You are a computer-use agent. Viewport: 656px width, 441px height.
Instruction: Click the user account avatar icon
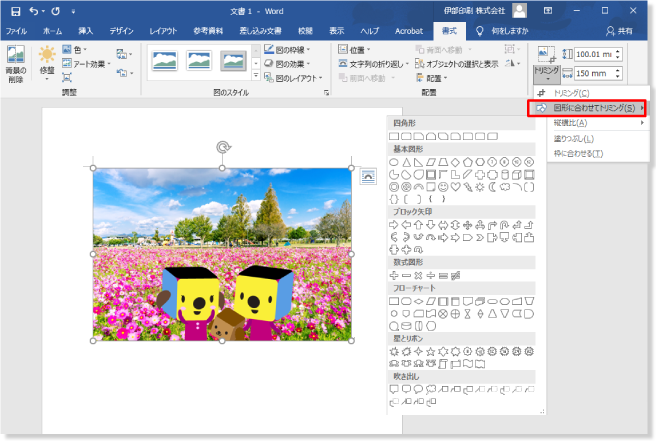pyautogui.click(x=519, y=11)
